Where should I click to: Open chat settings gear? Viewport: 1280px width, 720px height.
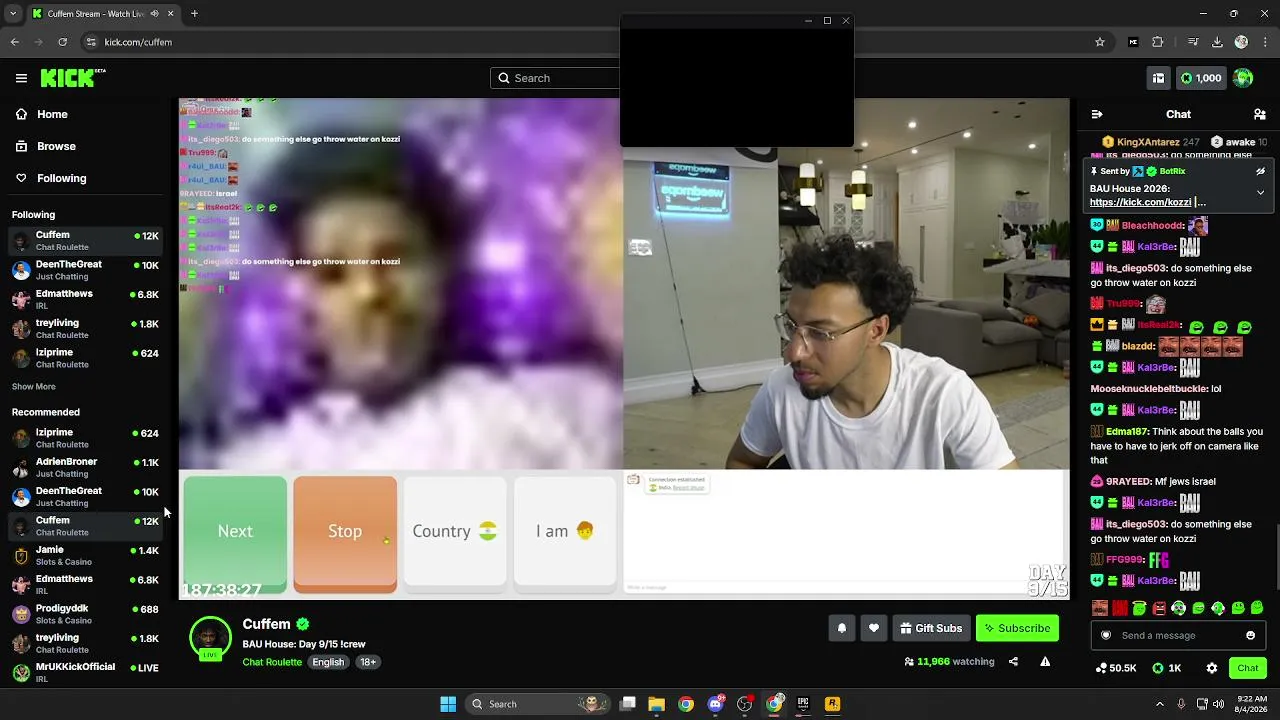1212,668
